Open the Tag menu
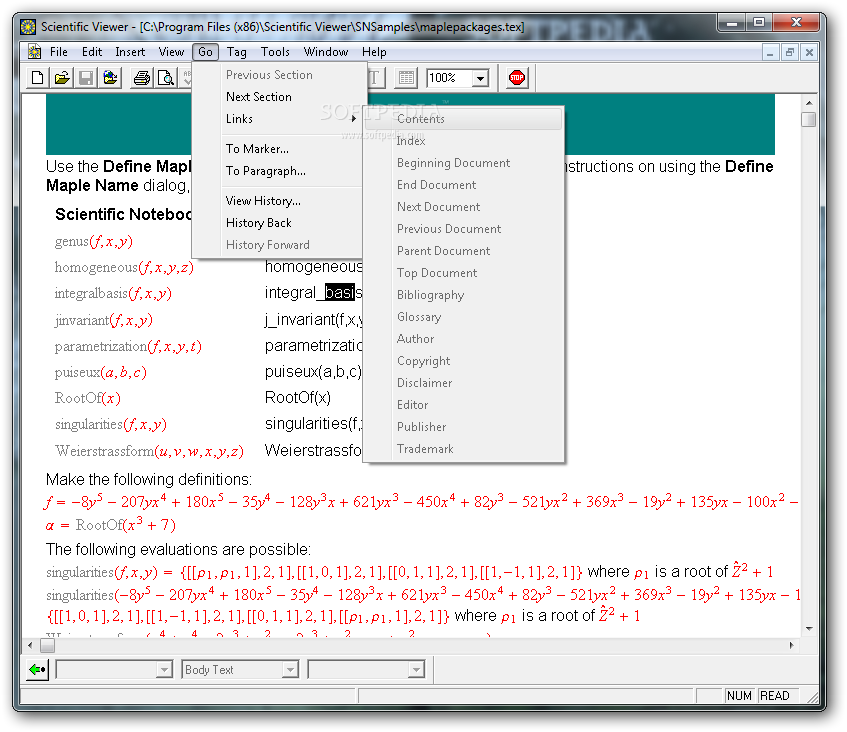This screenshot has height=732, width=847. coord(237,52)
